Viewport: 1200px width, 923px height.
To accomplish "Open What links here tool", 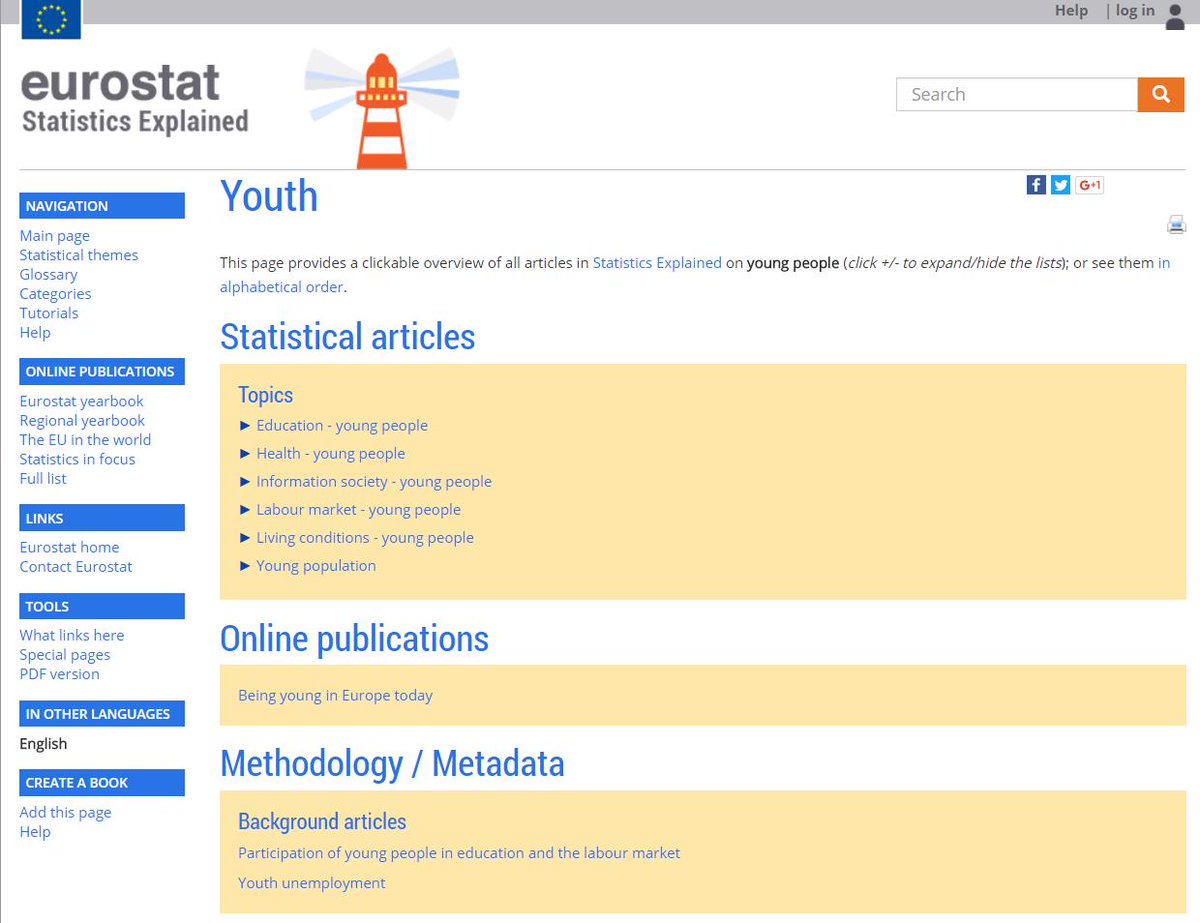I will 72,635.
